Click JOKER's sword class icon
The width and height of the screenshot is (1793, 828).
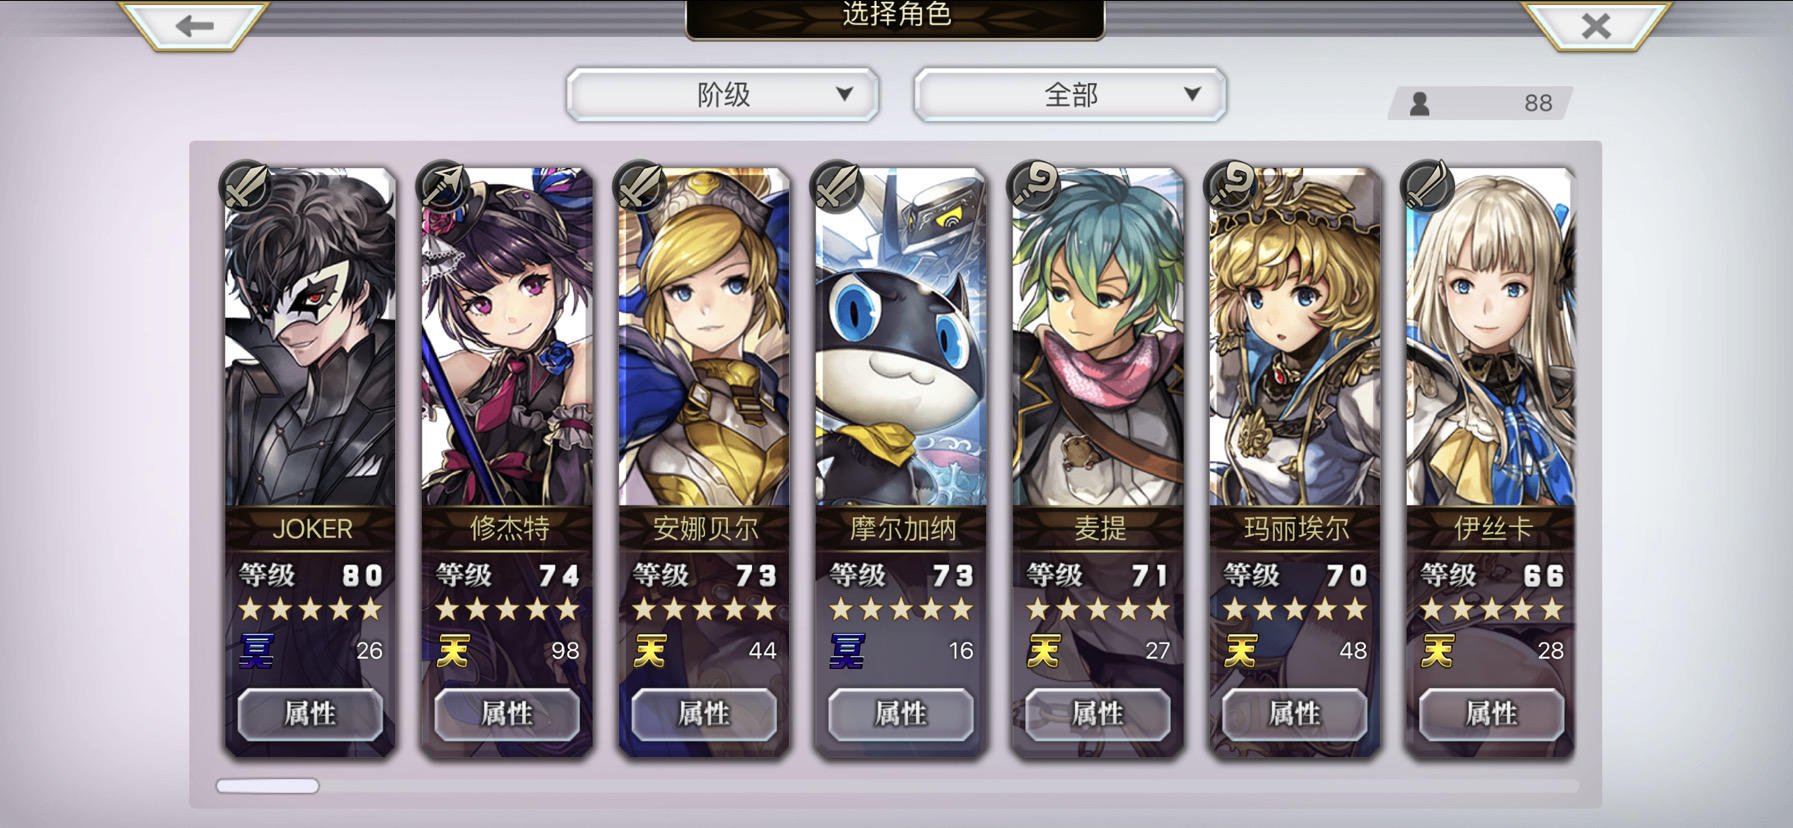(245, 186)
